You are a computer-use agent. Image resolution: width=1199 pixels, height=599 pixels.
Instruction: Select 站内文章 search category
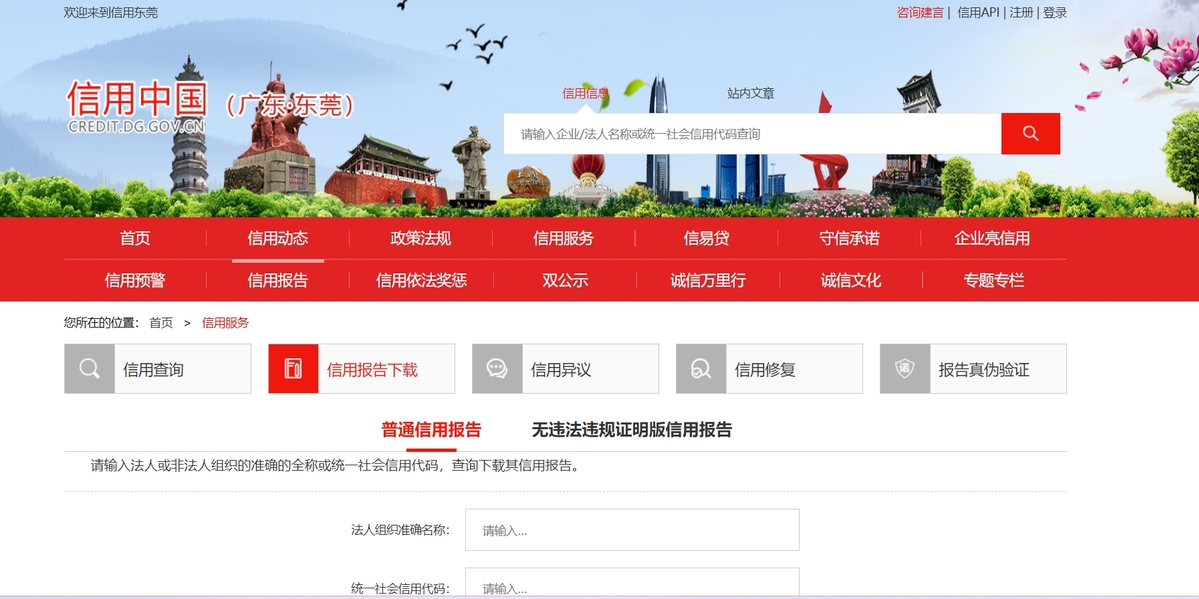750,93
